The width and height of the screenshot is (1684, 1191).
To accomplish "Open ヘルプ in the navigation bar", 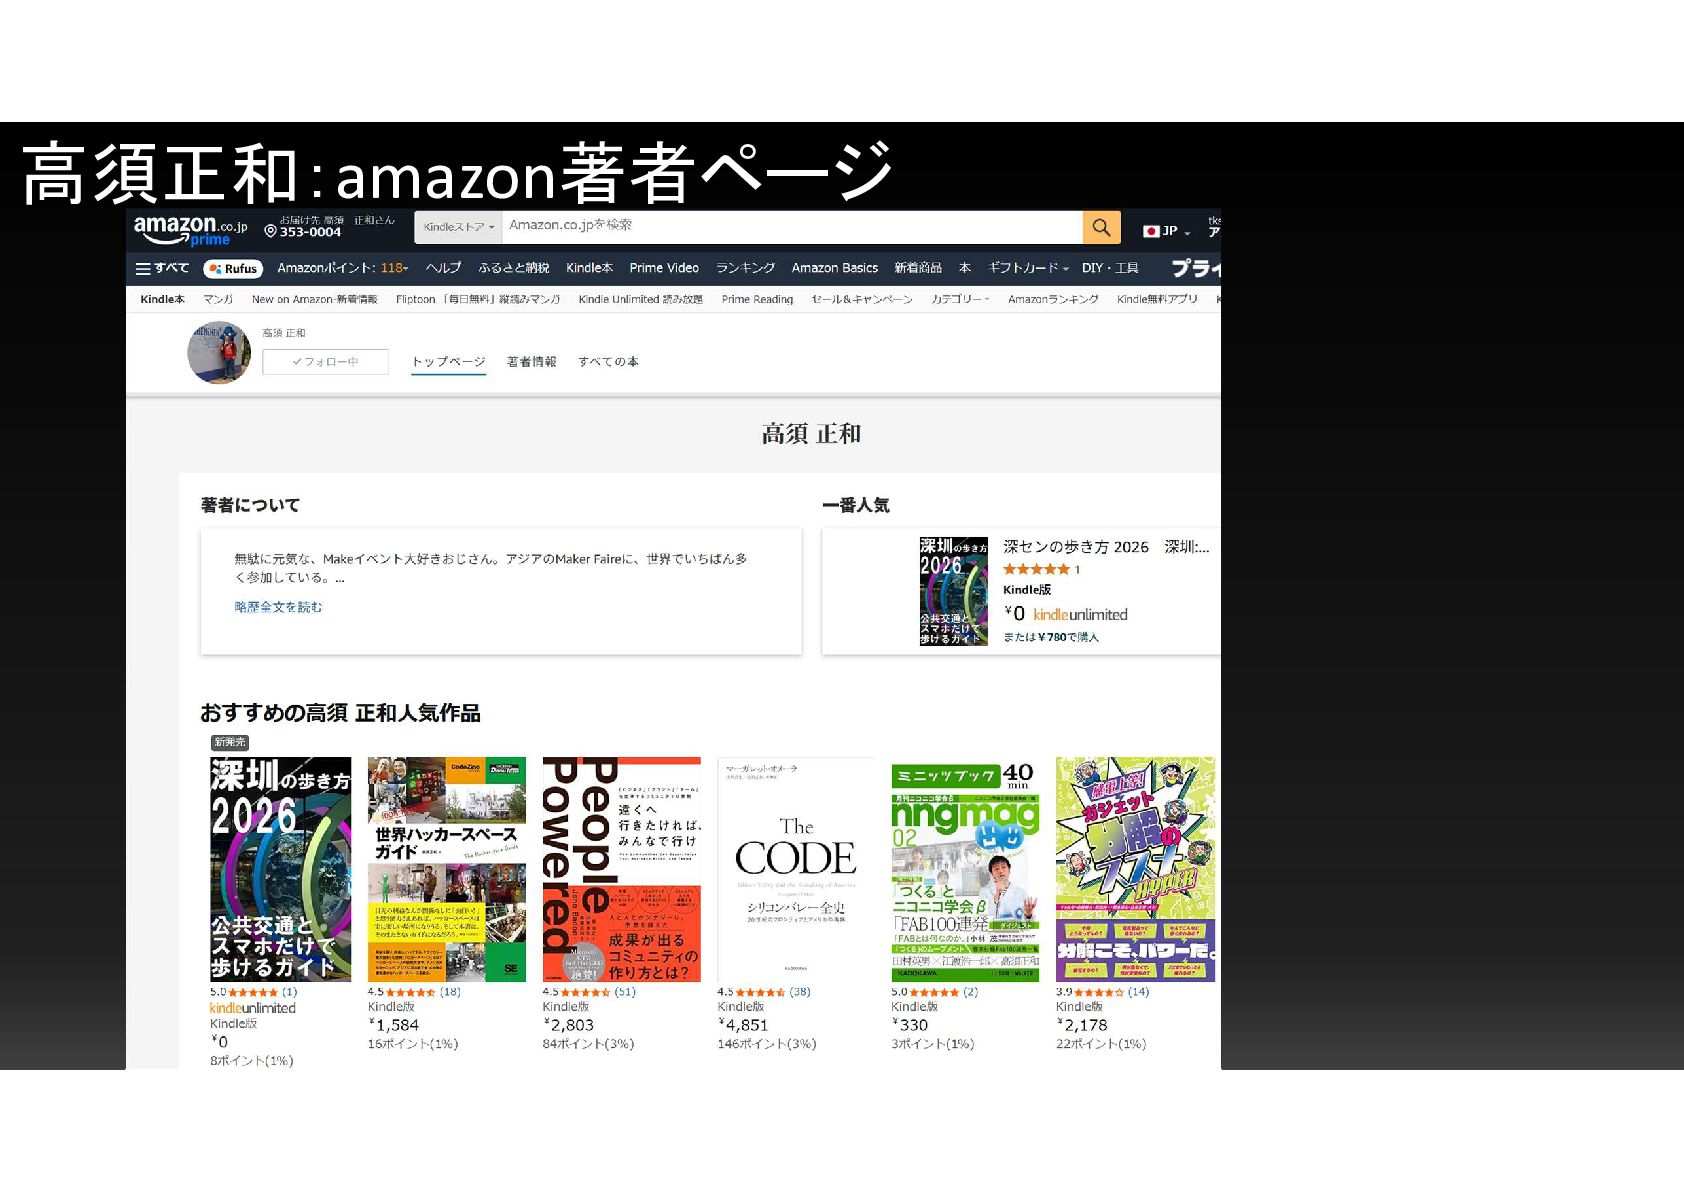I will pyautogui.click(x=443, y=268).
